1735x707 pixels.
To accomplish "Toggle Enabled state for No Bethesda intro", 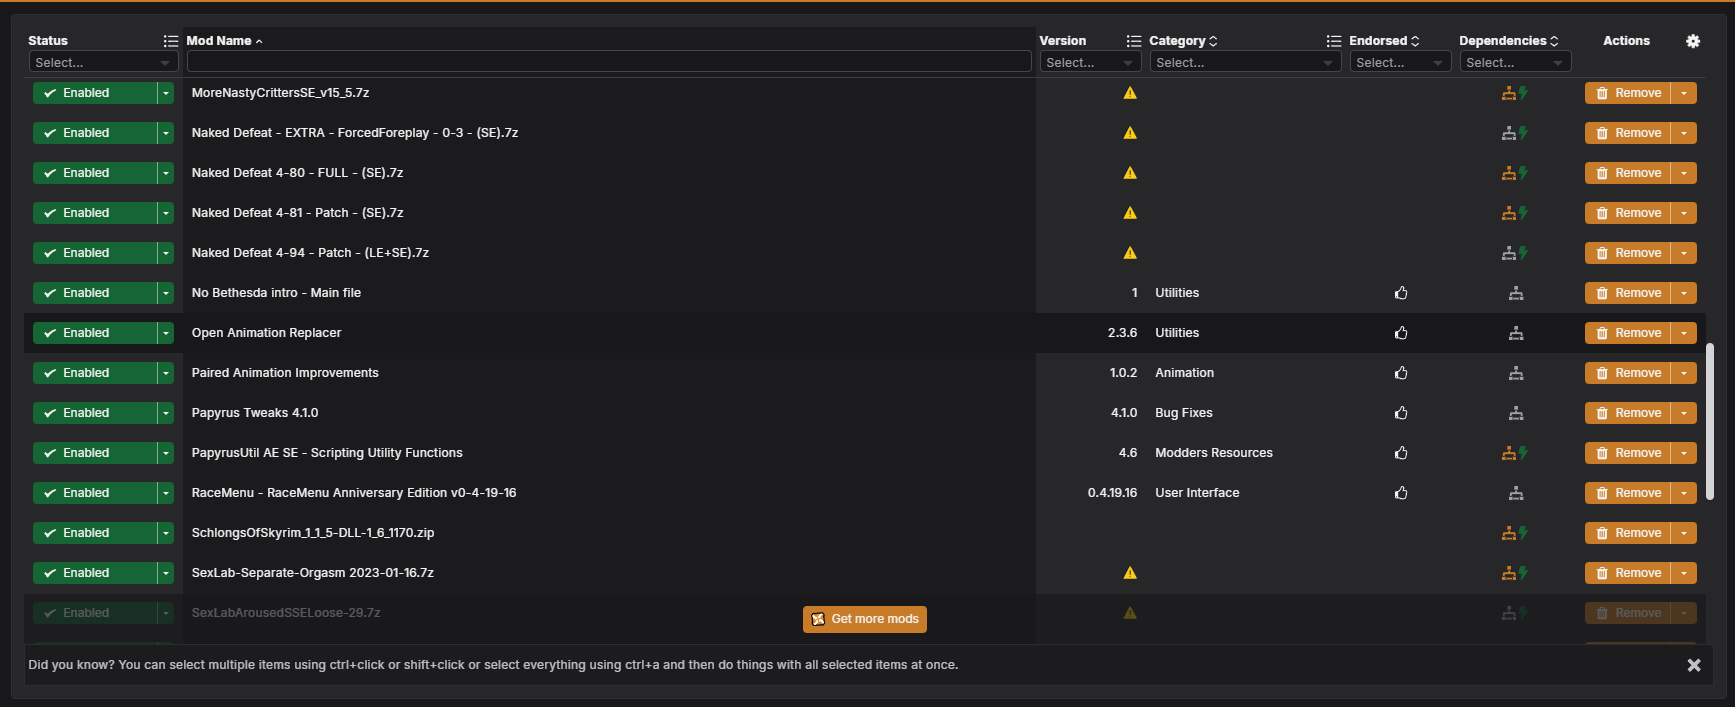I will (x=95, y=293).
